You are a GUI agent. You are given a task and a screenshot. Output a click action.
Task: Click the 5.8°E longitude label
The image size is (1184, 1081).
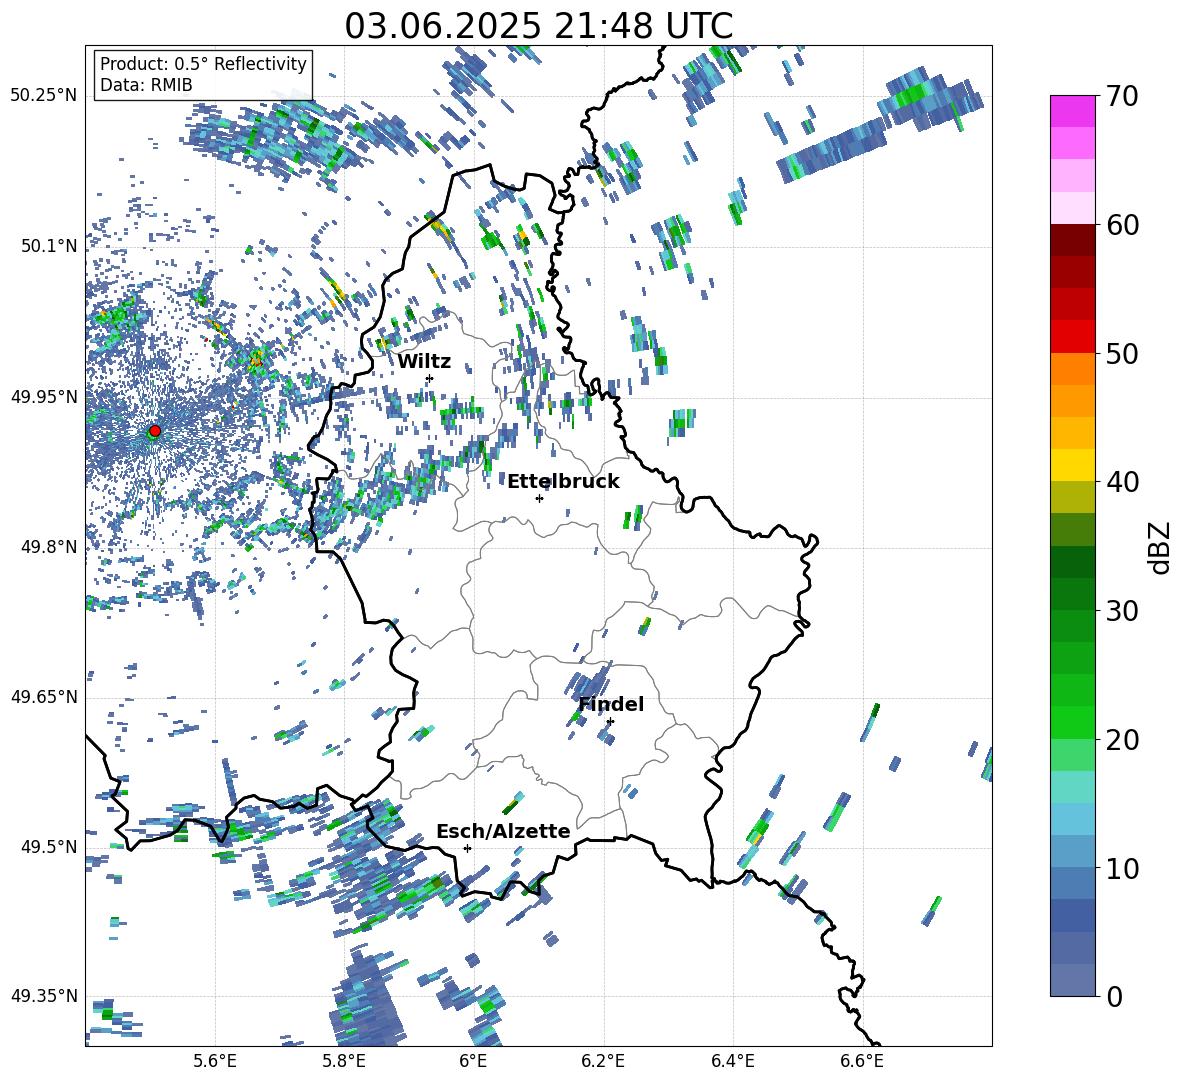click(x=344, y=1061)
